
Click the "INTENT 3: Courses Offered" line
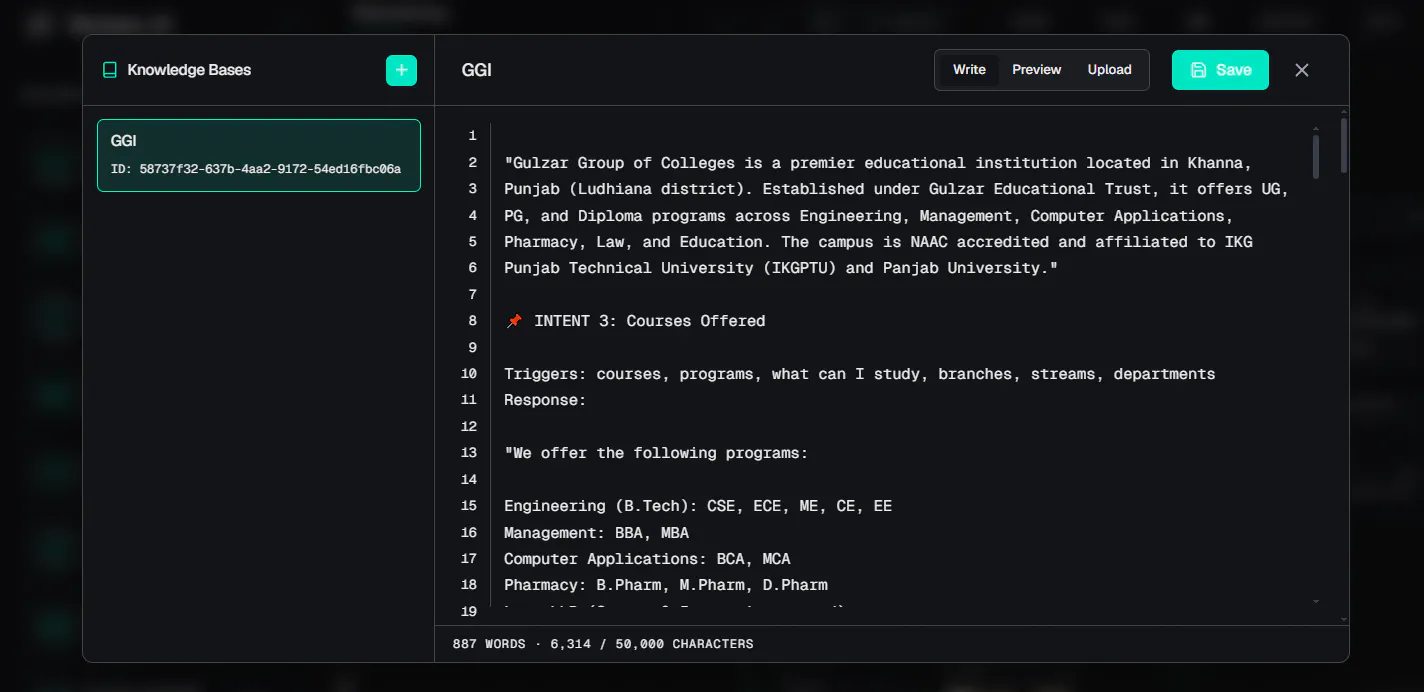click(x=635, y=321)
